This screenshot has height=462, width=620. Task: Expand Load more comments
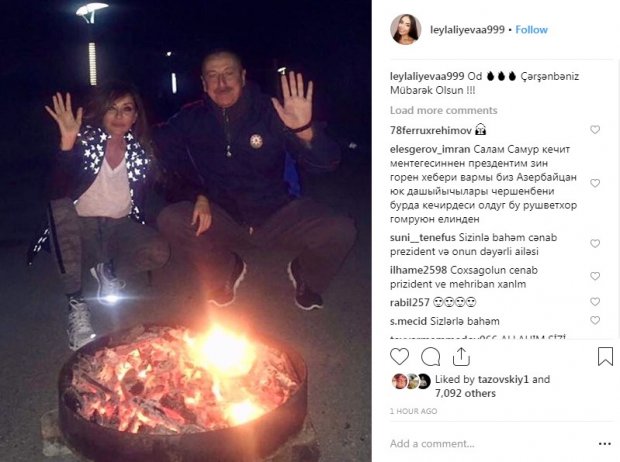point(443,110)
